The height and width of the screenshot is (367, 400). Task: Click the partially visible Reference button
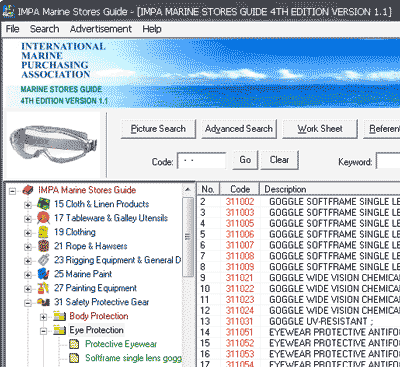[x=382, y=129]
